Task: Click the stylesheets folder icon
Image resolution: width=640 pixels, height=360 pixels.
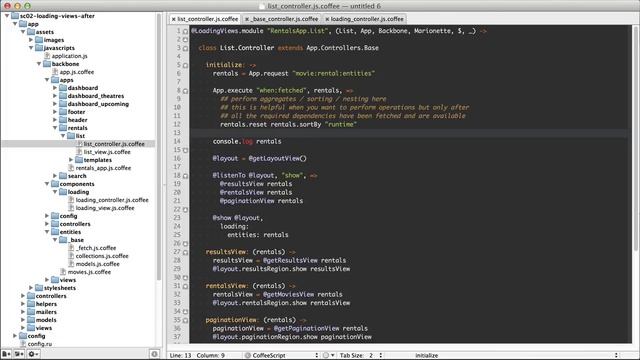Action: click(x=39, y=288)
